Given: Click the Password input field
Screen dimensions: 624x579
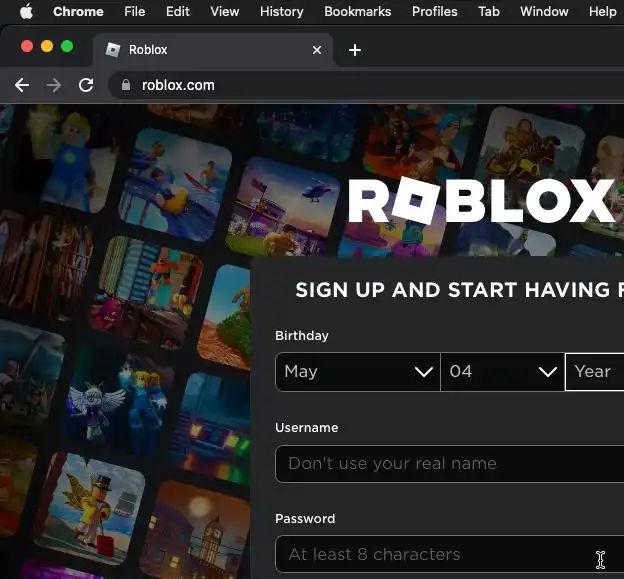Looking at the screenshot, I should pos(450,554).
